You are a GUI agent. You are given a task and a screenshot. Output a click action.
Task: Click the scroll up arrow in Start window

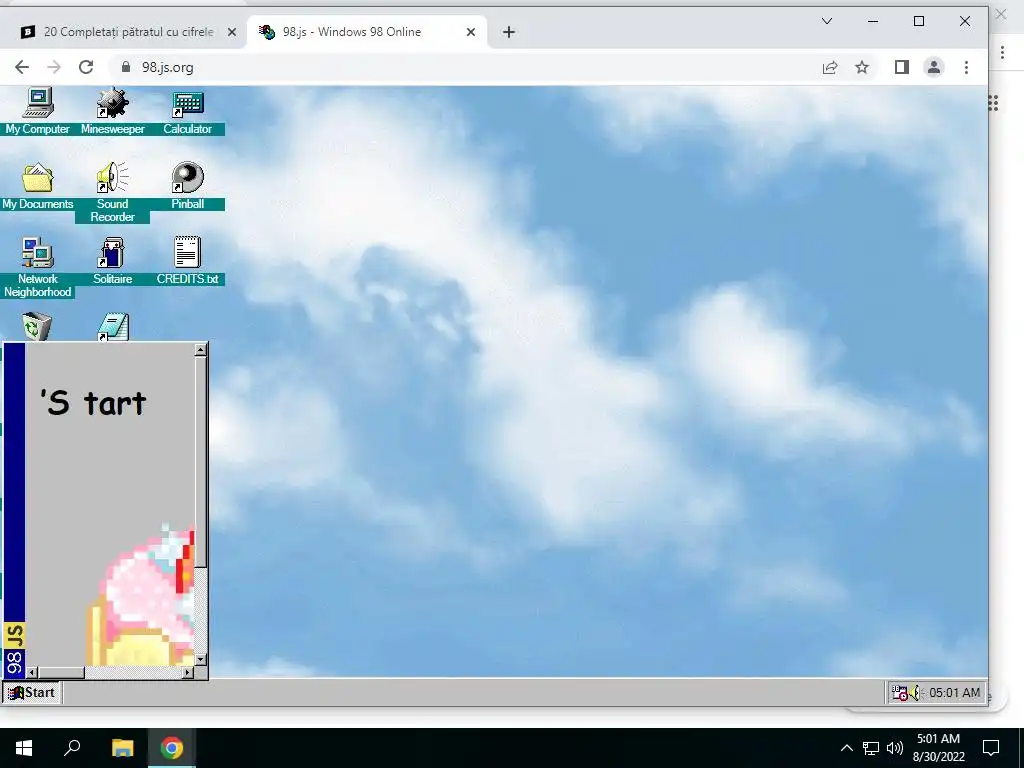coord(200,350)
